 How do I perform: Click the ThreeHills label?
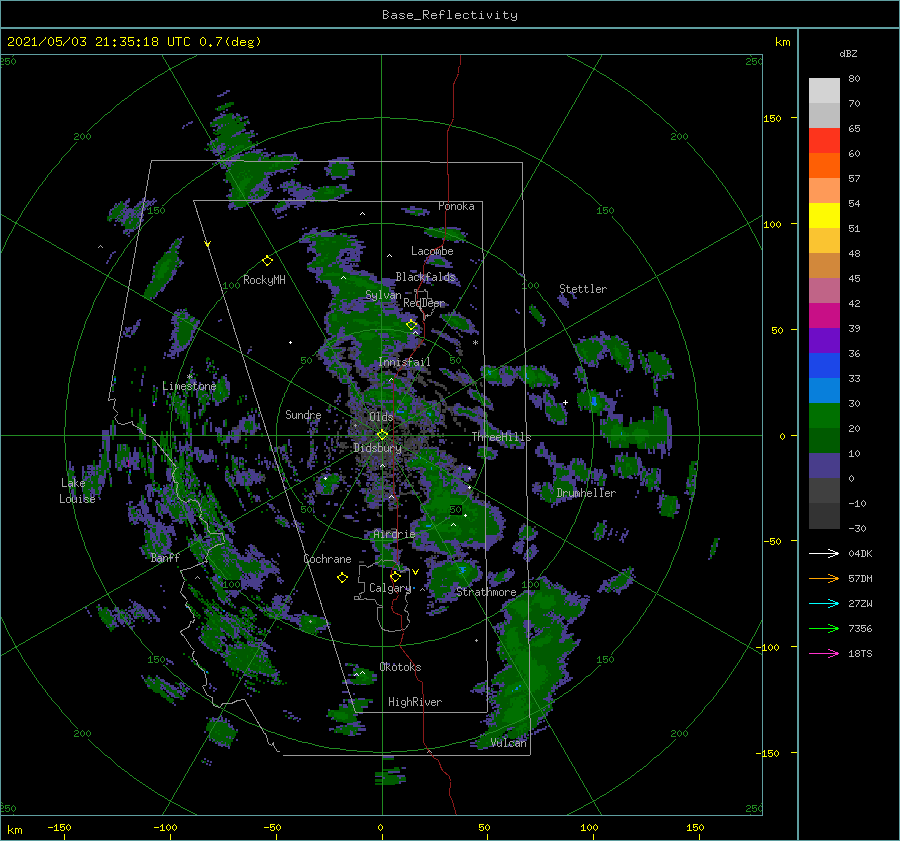coord(501,437)
